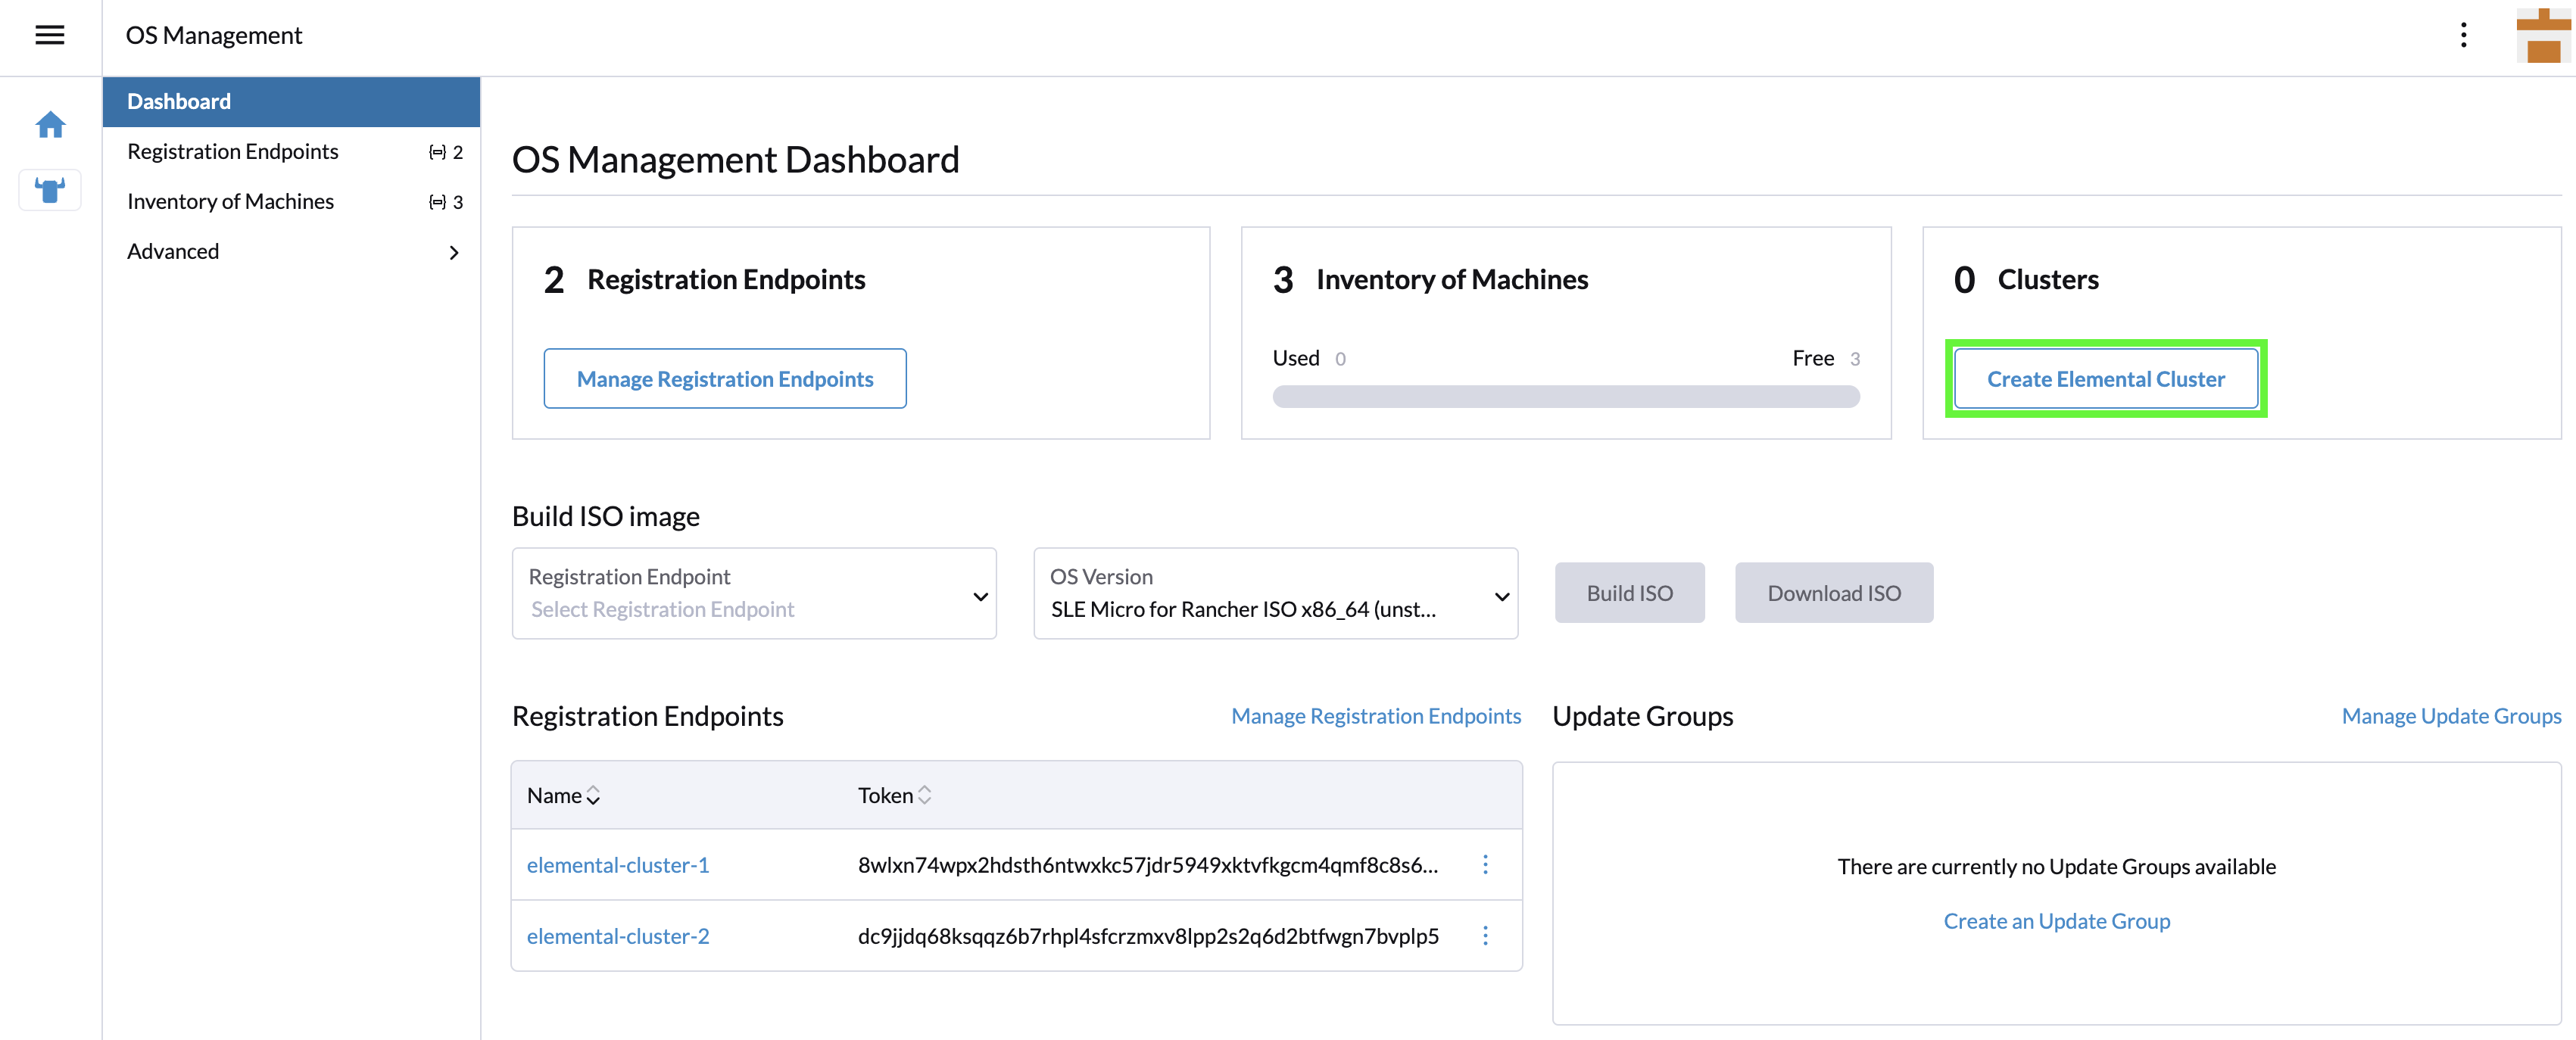Sort the endpoints table by Token

[x=925, y=795]
